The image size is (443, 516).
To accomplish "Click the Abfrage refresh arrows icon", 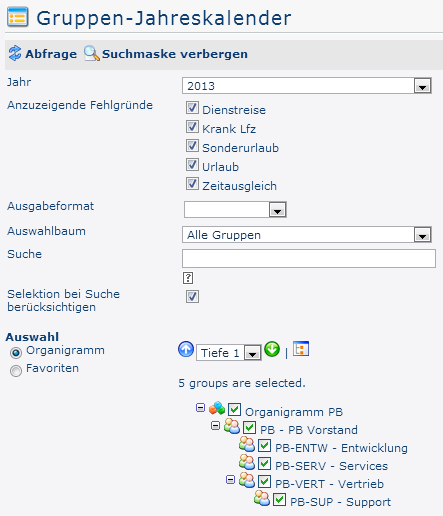I will tap(15, 53).
